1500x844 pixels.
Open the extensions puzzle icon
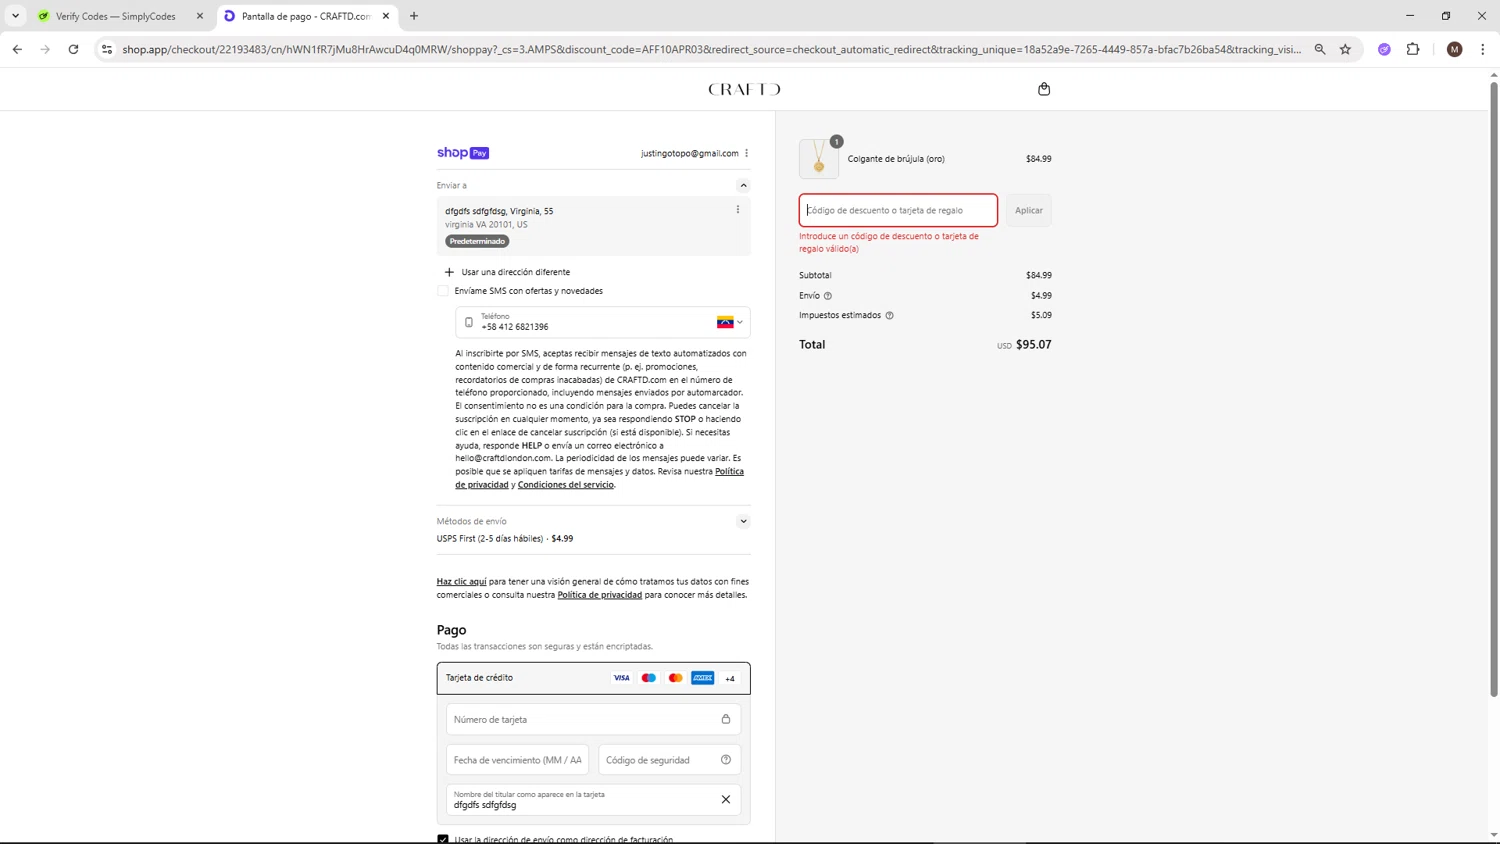(1413, 49)
